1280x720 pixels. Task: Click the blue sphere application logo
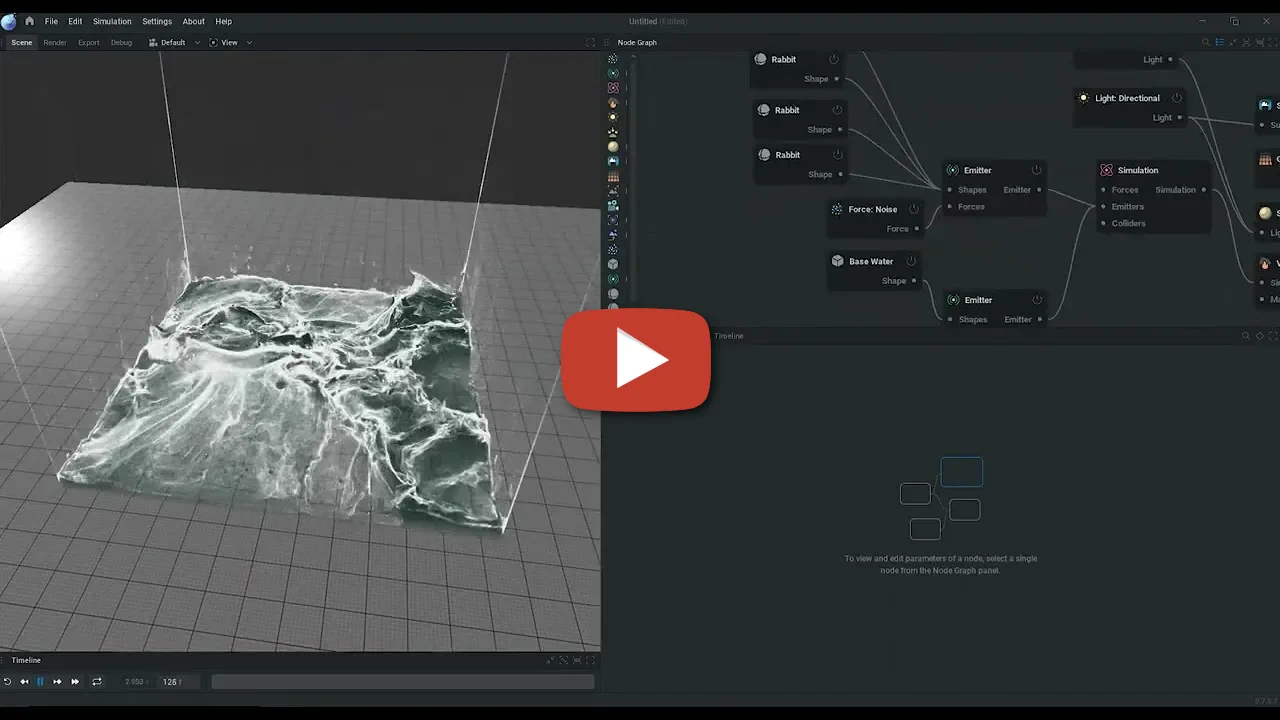9,21
